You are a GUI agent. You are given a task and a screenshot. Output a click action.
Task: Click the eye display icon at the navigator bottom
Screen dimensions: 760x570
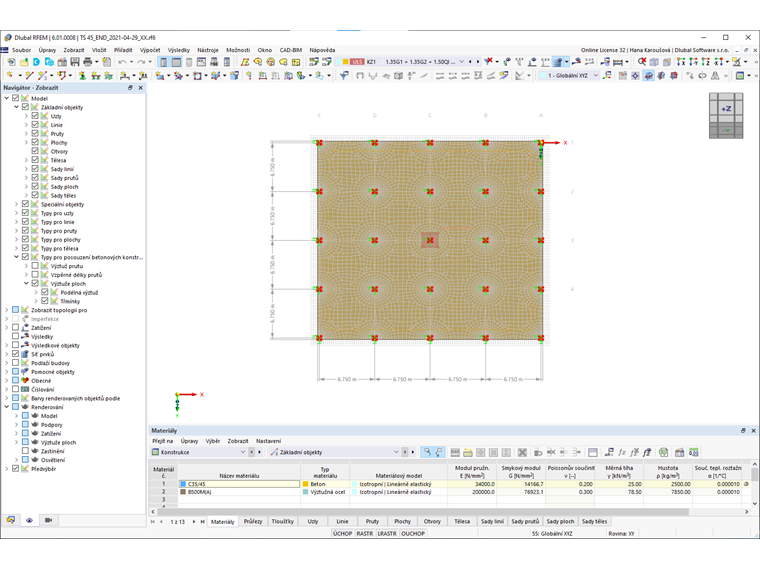(30, 520)
